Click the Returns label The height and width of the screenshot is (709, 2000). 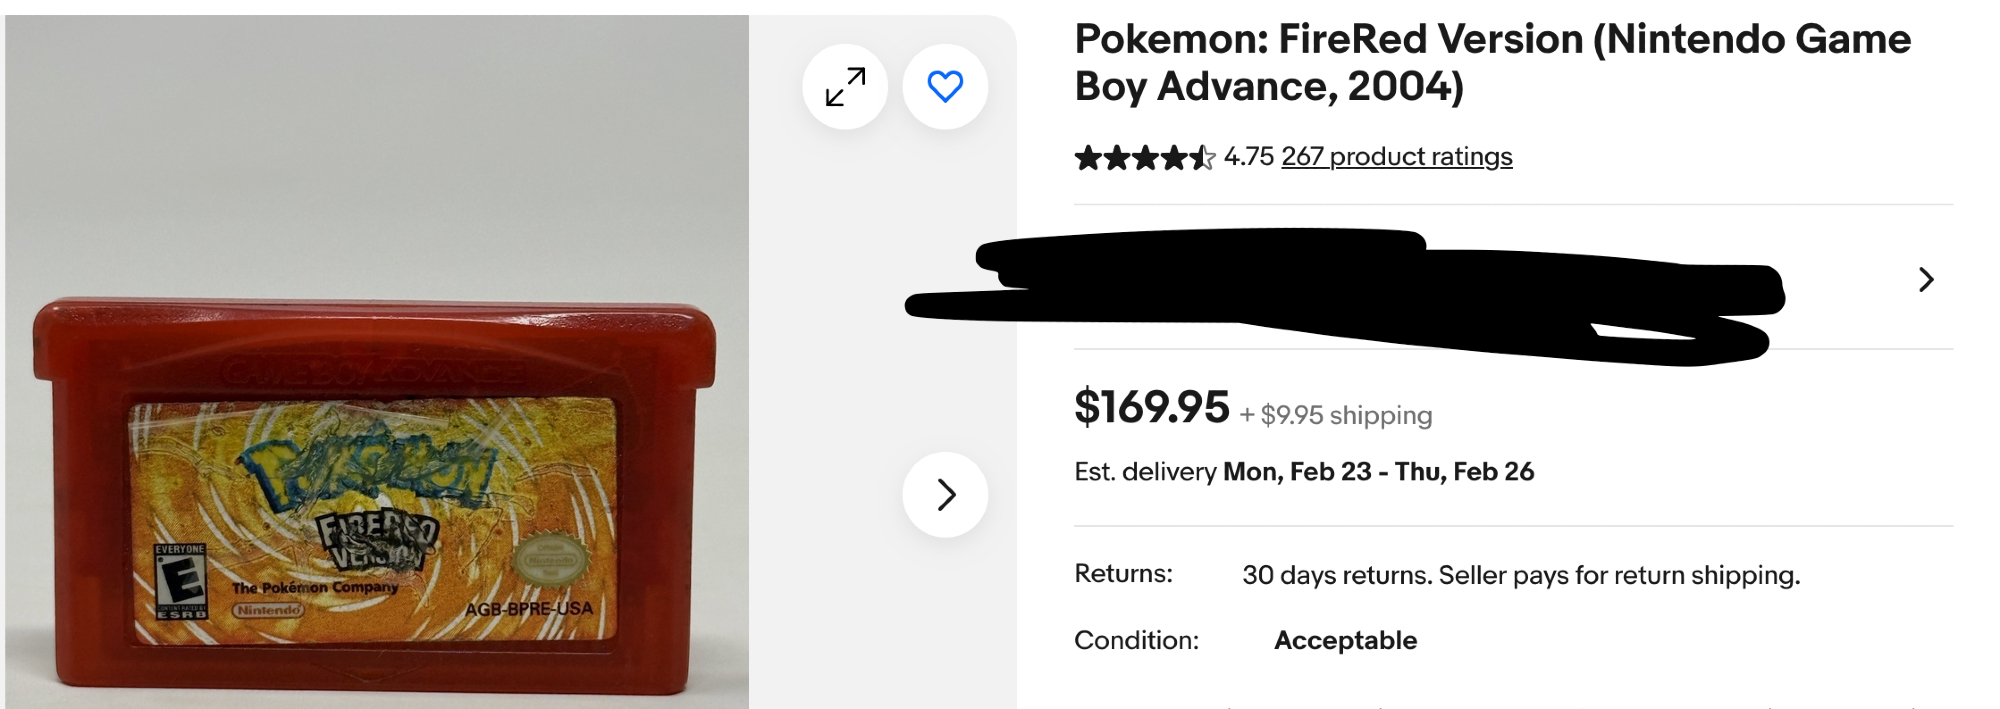pyautogui.click(x=1123, y=574)
